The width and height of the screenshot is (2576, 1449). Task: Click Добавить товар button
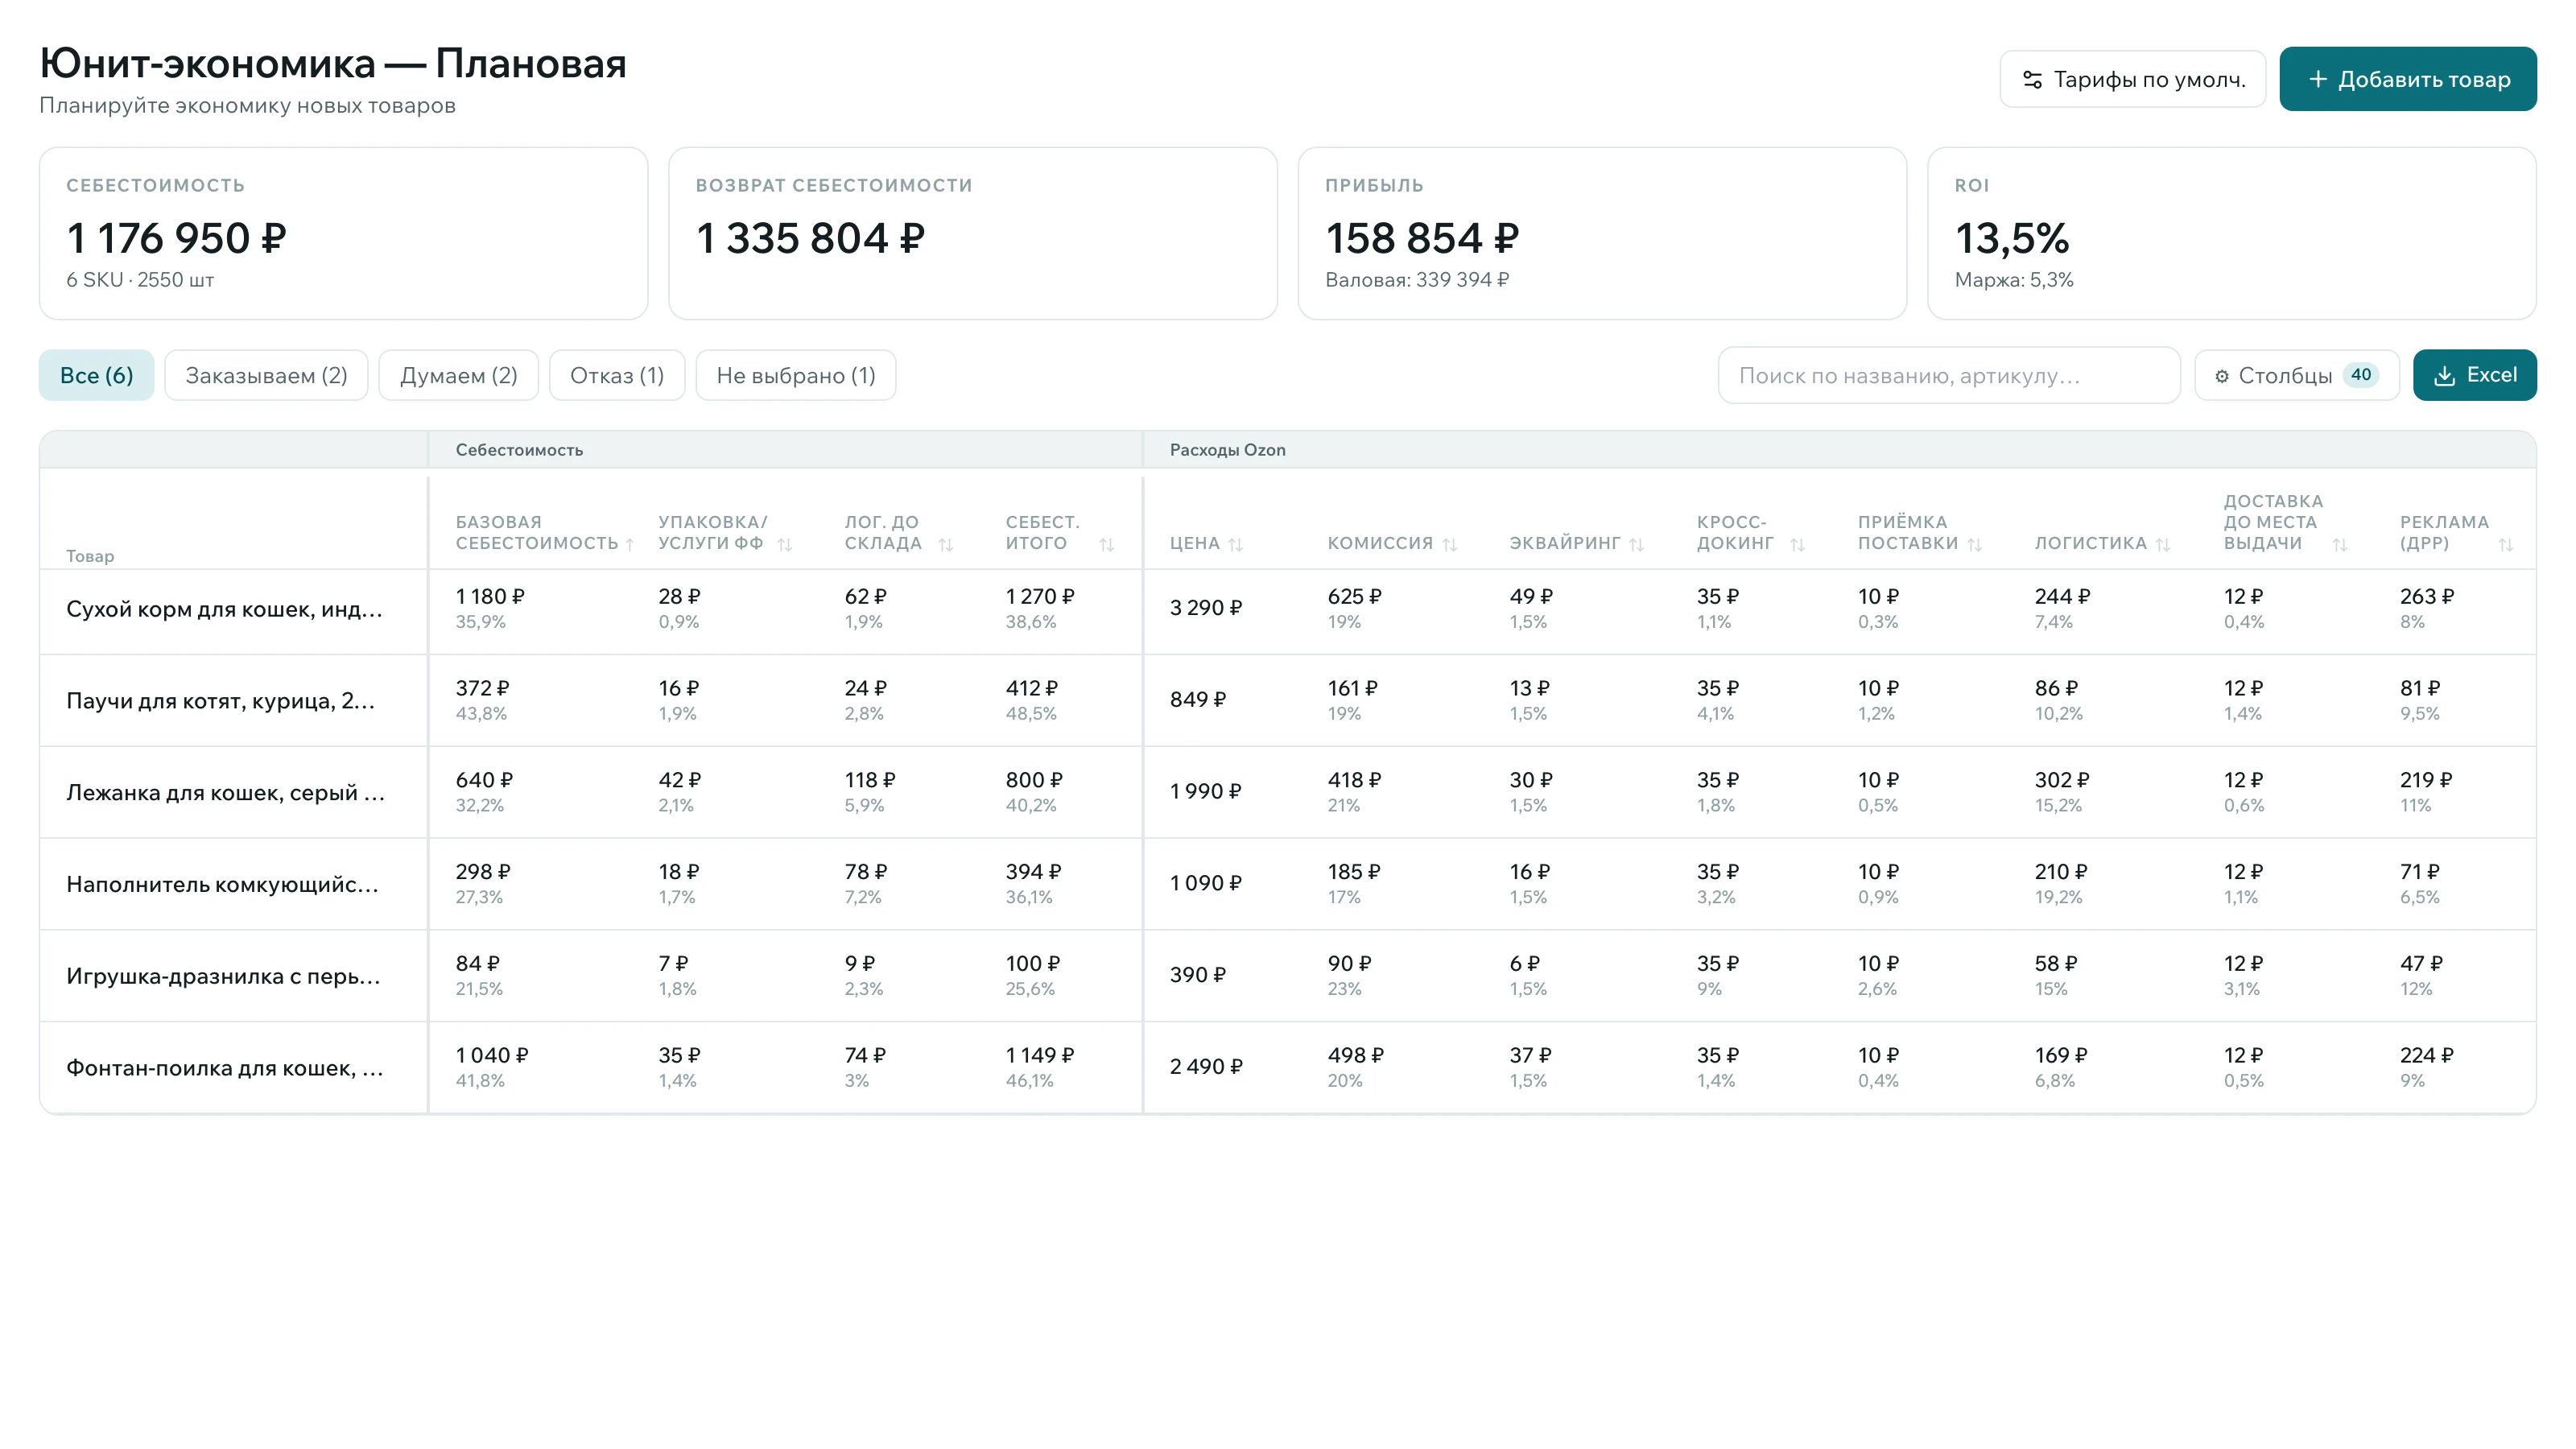[2408, 79]
